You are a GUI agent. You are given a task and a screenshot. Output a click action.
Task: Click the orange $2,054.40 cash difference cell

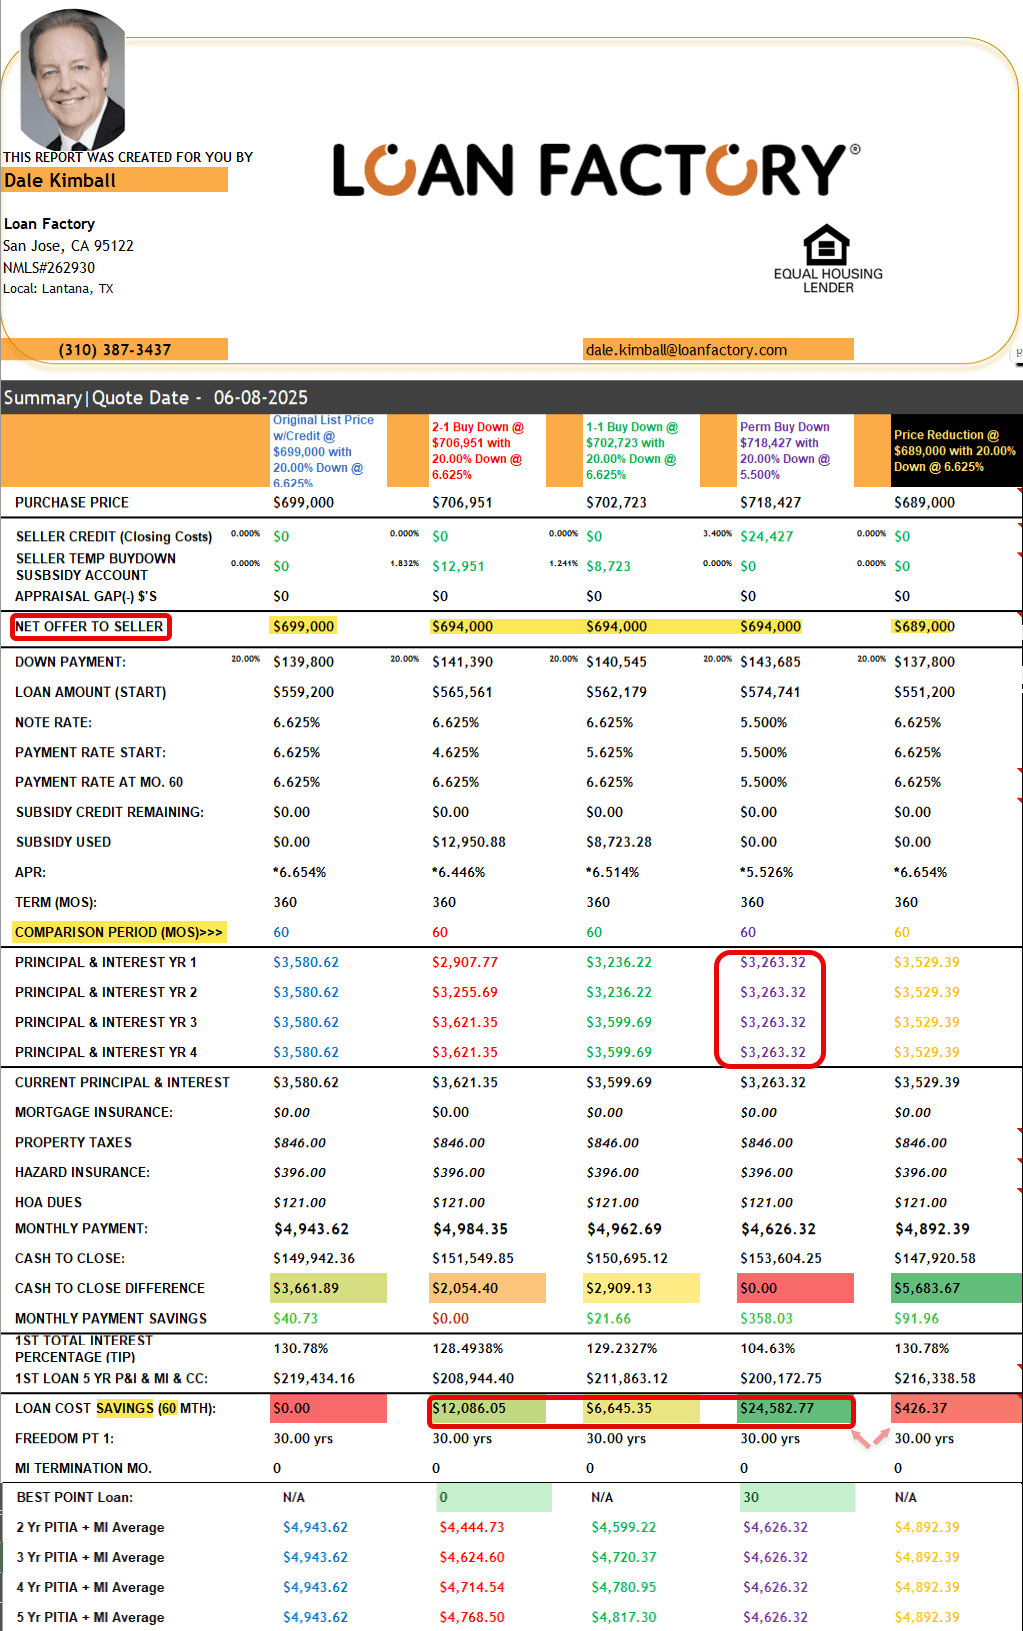click(x=487, y=1289)
